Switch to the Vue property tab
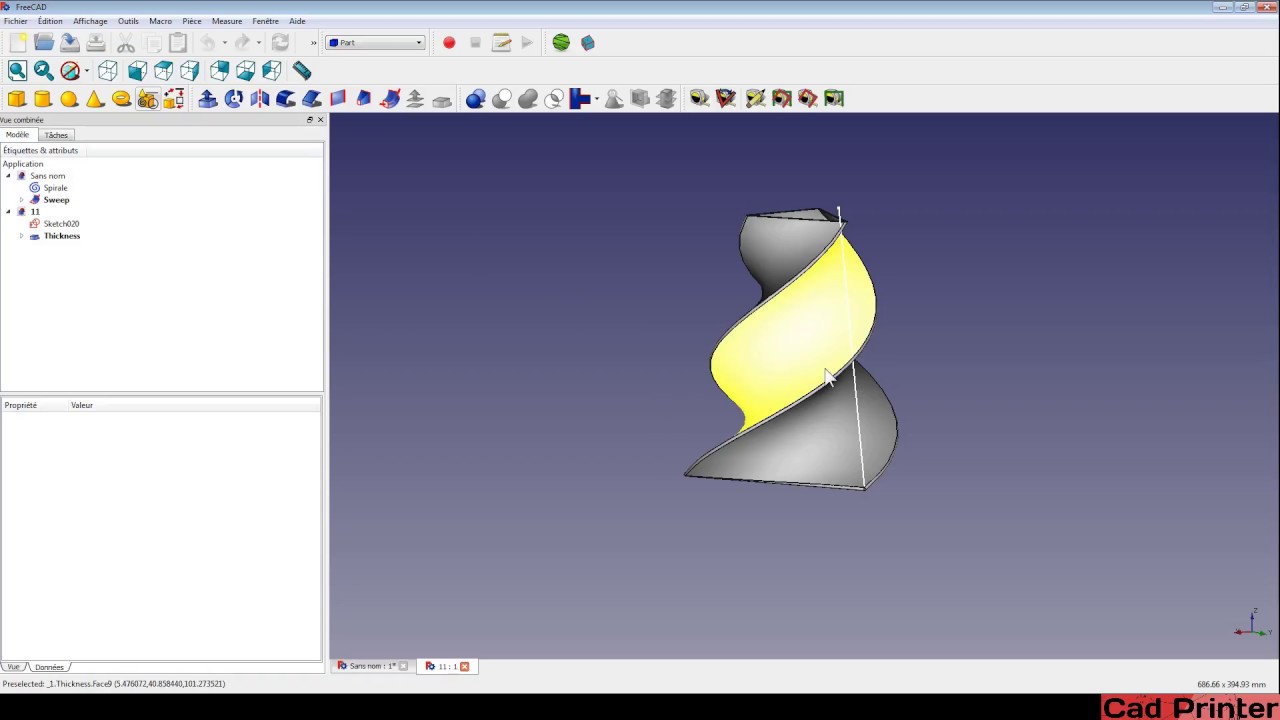The image size is (1280, 720). tap(13, 667)
